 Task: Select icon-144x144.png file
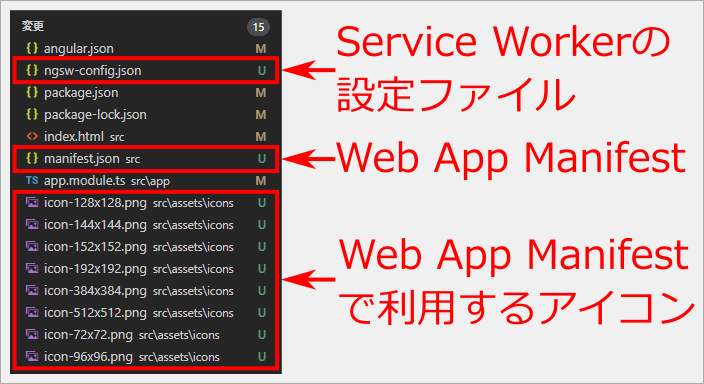coord(146,225)
